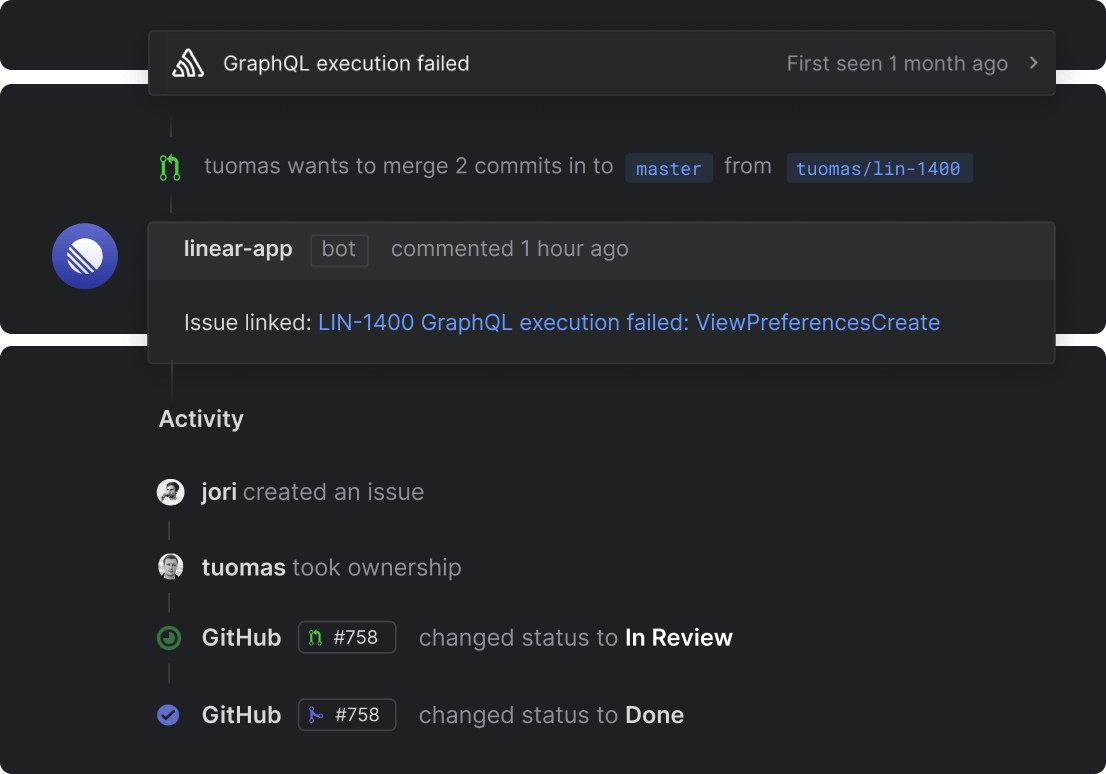Open LIN-1400 GraphQL execution failed issue link
The width and height of the screenshot is (1106, 774).
pos(628,322)
